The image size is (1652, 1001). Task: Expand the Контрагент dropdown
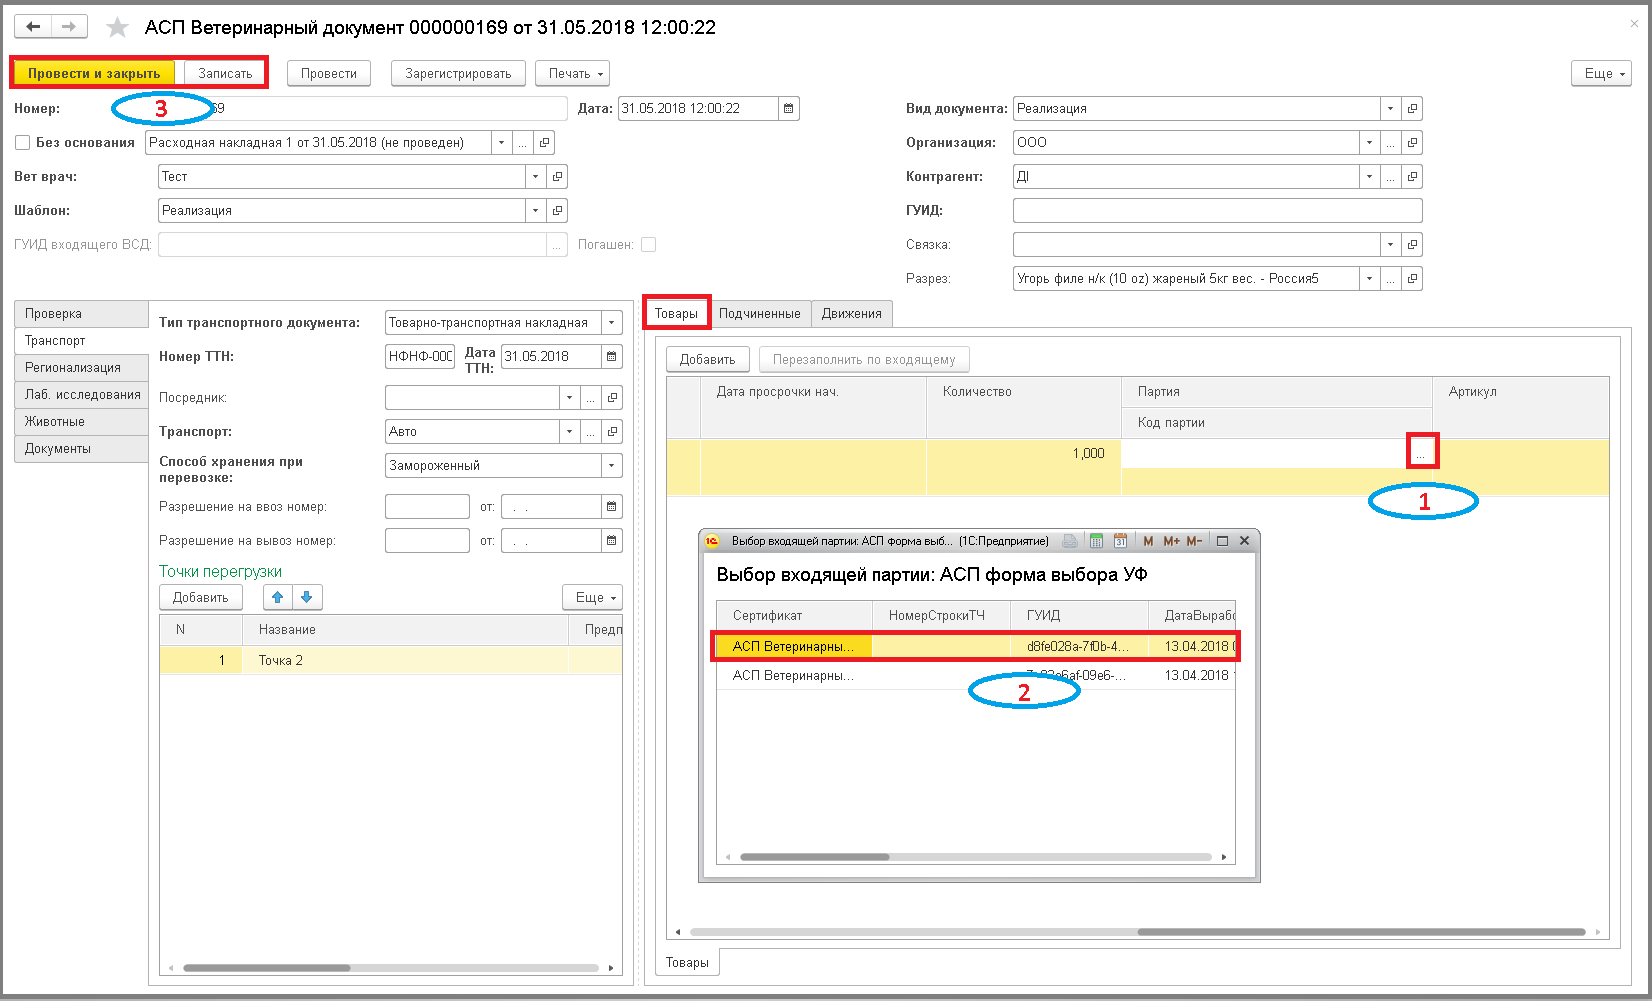pyautogui.click(x=1369, y=176)
